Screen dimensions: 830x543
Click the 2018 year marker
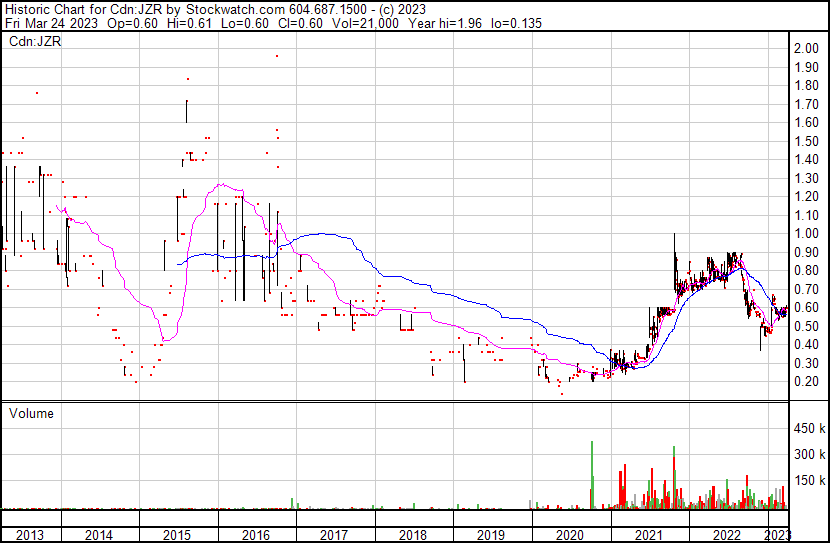pos(413,535)
